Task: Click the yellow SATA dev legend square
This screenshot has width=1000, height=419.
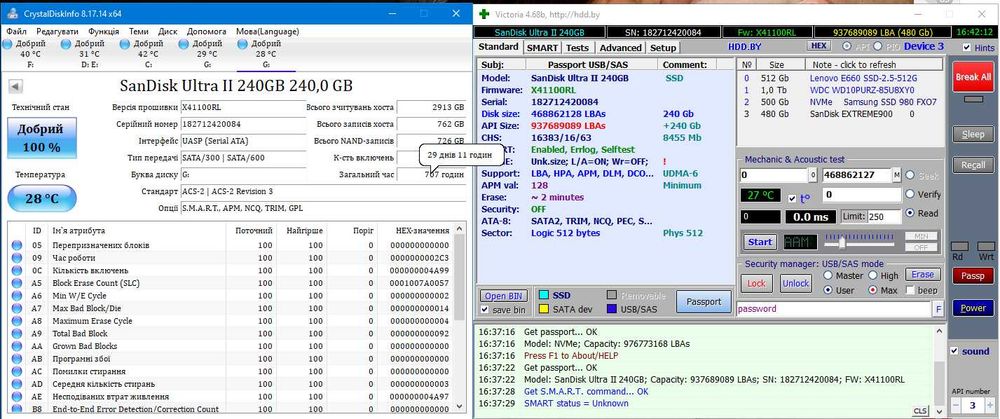Action: tap(544, 309)
